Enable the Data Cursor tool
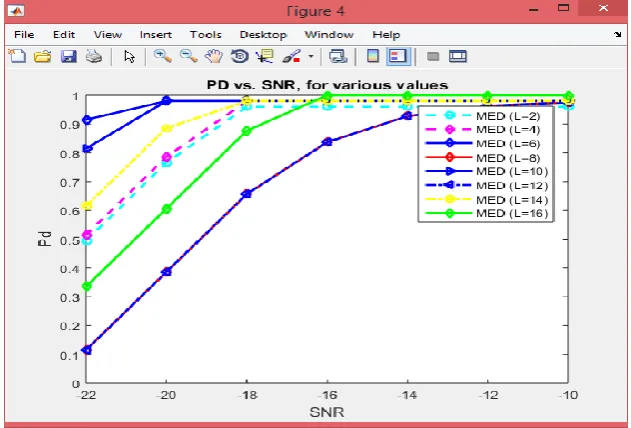This screenshot has width=631, height=428. pyautogui.click(x=265, y=56)
